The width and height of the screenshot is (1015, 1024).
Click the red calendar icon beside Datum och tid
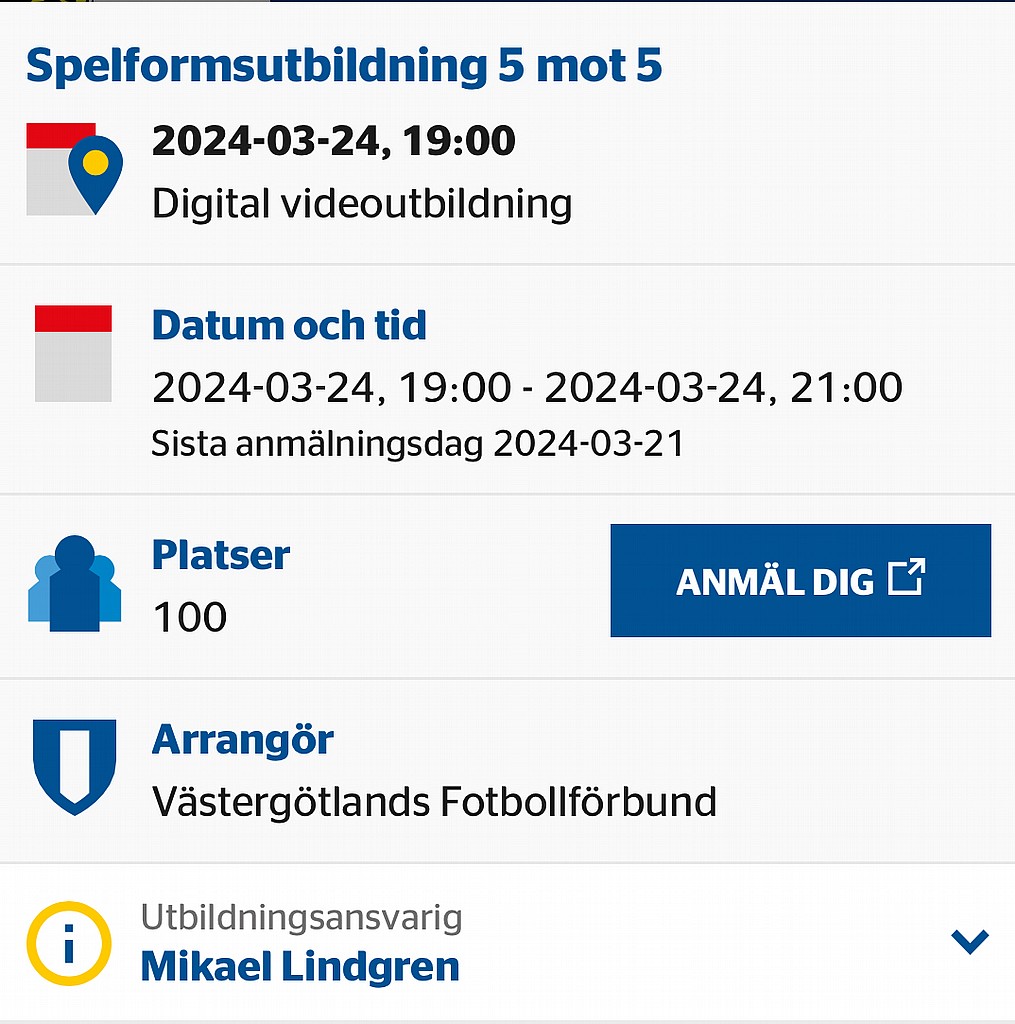(73, 353)
